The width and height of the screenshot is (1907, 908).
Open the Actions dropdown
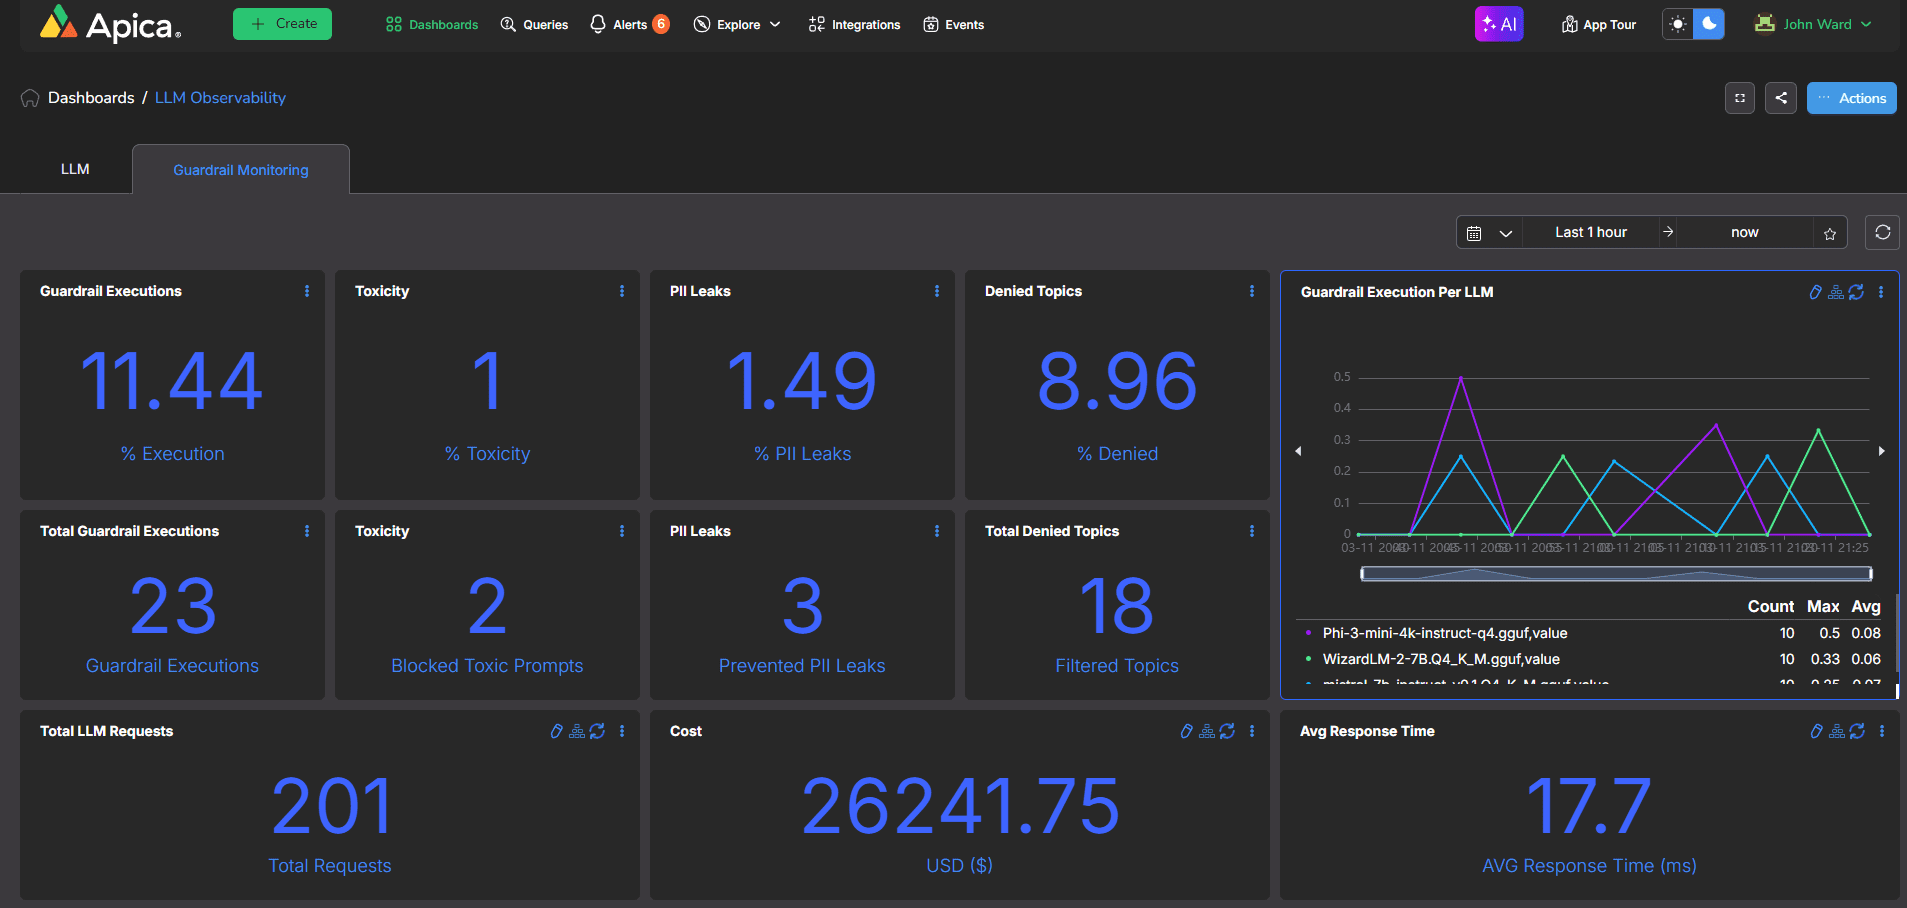[x=1851, y=98]
